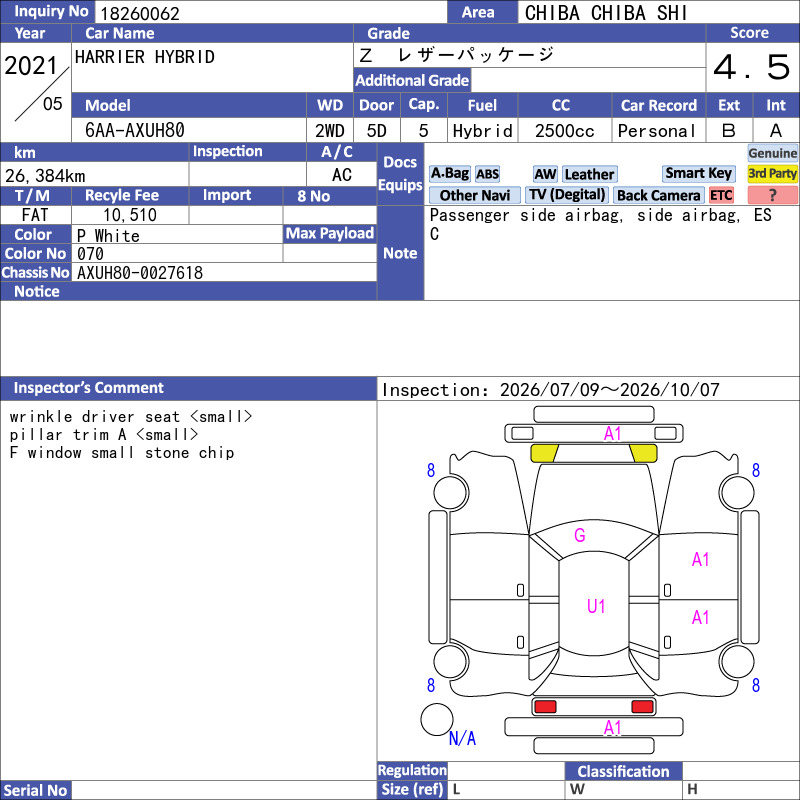800x800 pixels.
Task: Click the left yellow headlight in diagram
Action: click(x=544, y=453)
